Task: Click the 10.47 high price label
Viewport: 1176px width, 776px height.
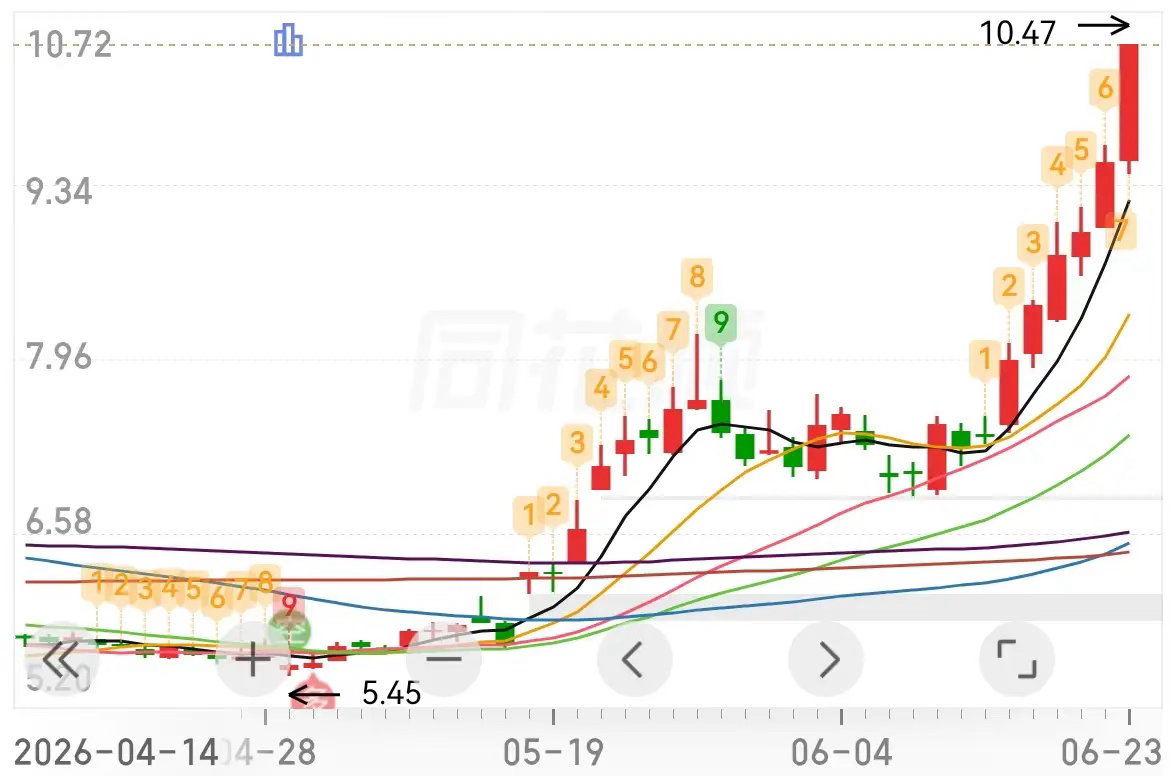Action: (x=1018, y=32)
